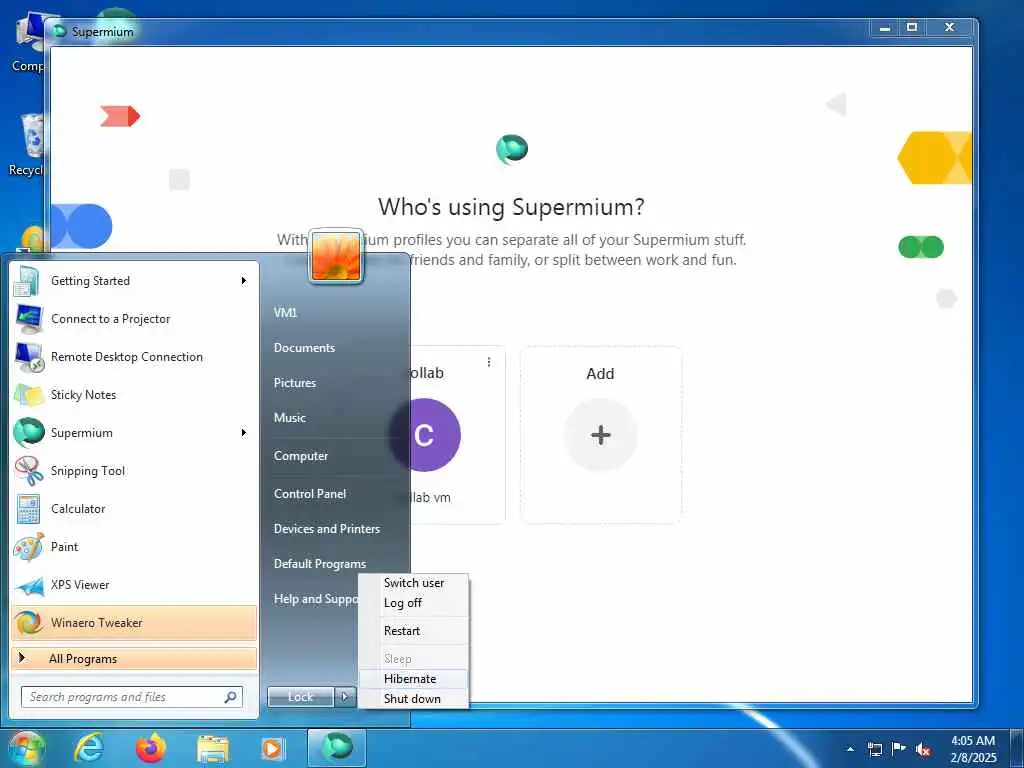Open Internet Explorer from the taskbar
Image resolution: width=1024 pixels, height=768 pixels.
coord(88,748)
